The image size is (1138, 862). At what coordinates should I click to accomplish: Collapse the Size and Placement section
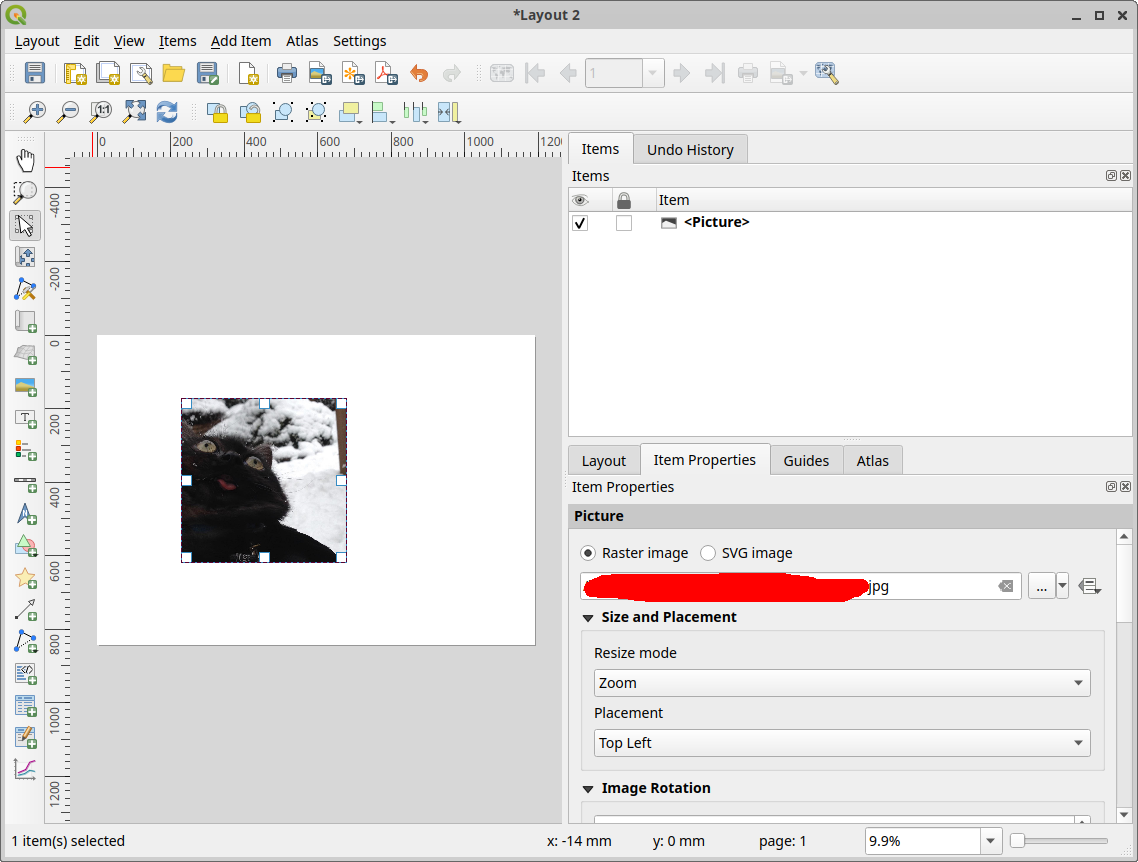[588, 617]
